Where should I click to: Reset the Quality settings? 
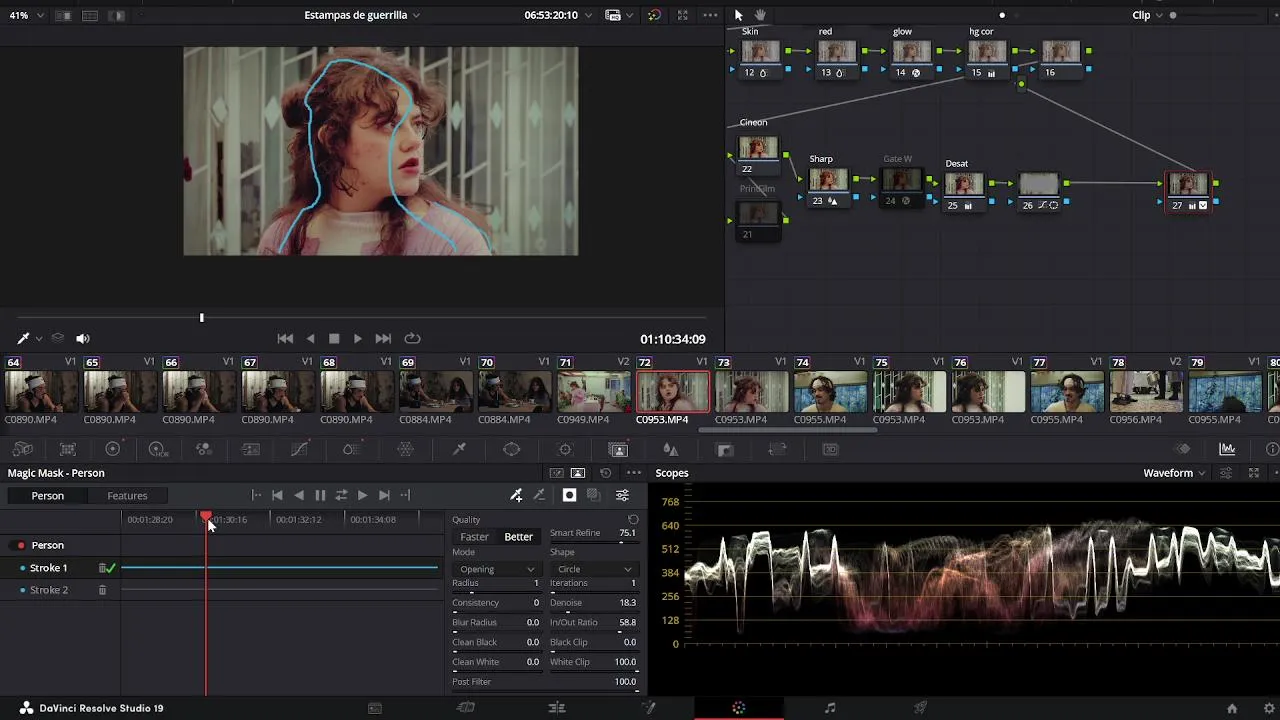pyautogui.click(x=633, y=520)
